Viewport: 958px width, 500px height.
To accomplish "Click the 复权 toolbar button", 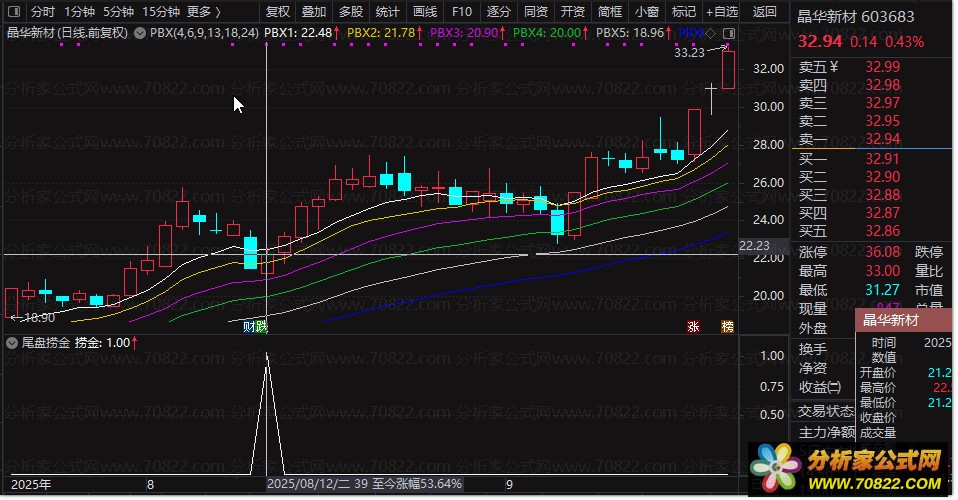I will [x=278, y=12].
